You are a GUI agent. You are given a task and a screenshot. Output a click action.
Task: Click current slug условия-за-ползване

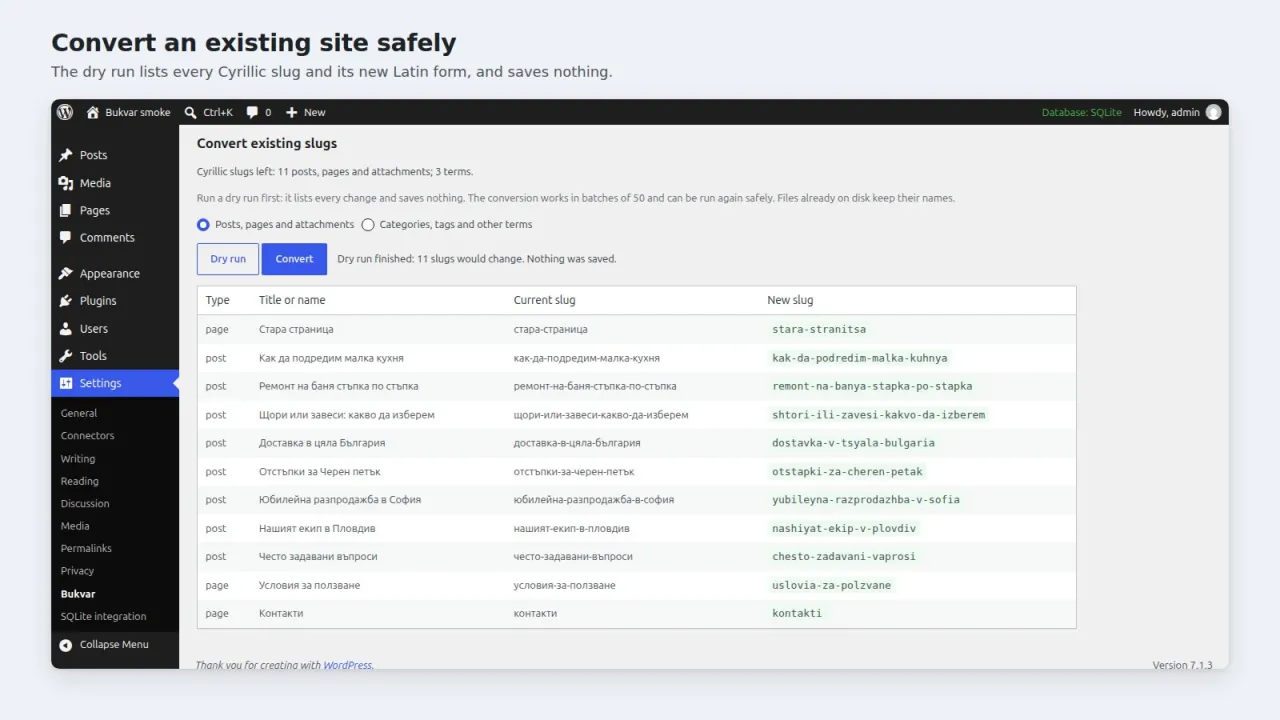(564, 585)
